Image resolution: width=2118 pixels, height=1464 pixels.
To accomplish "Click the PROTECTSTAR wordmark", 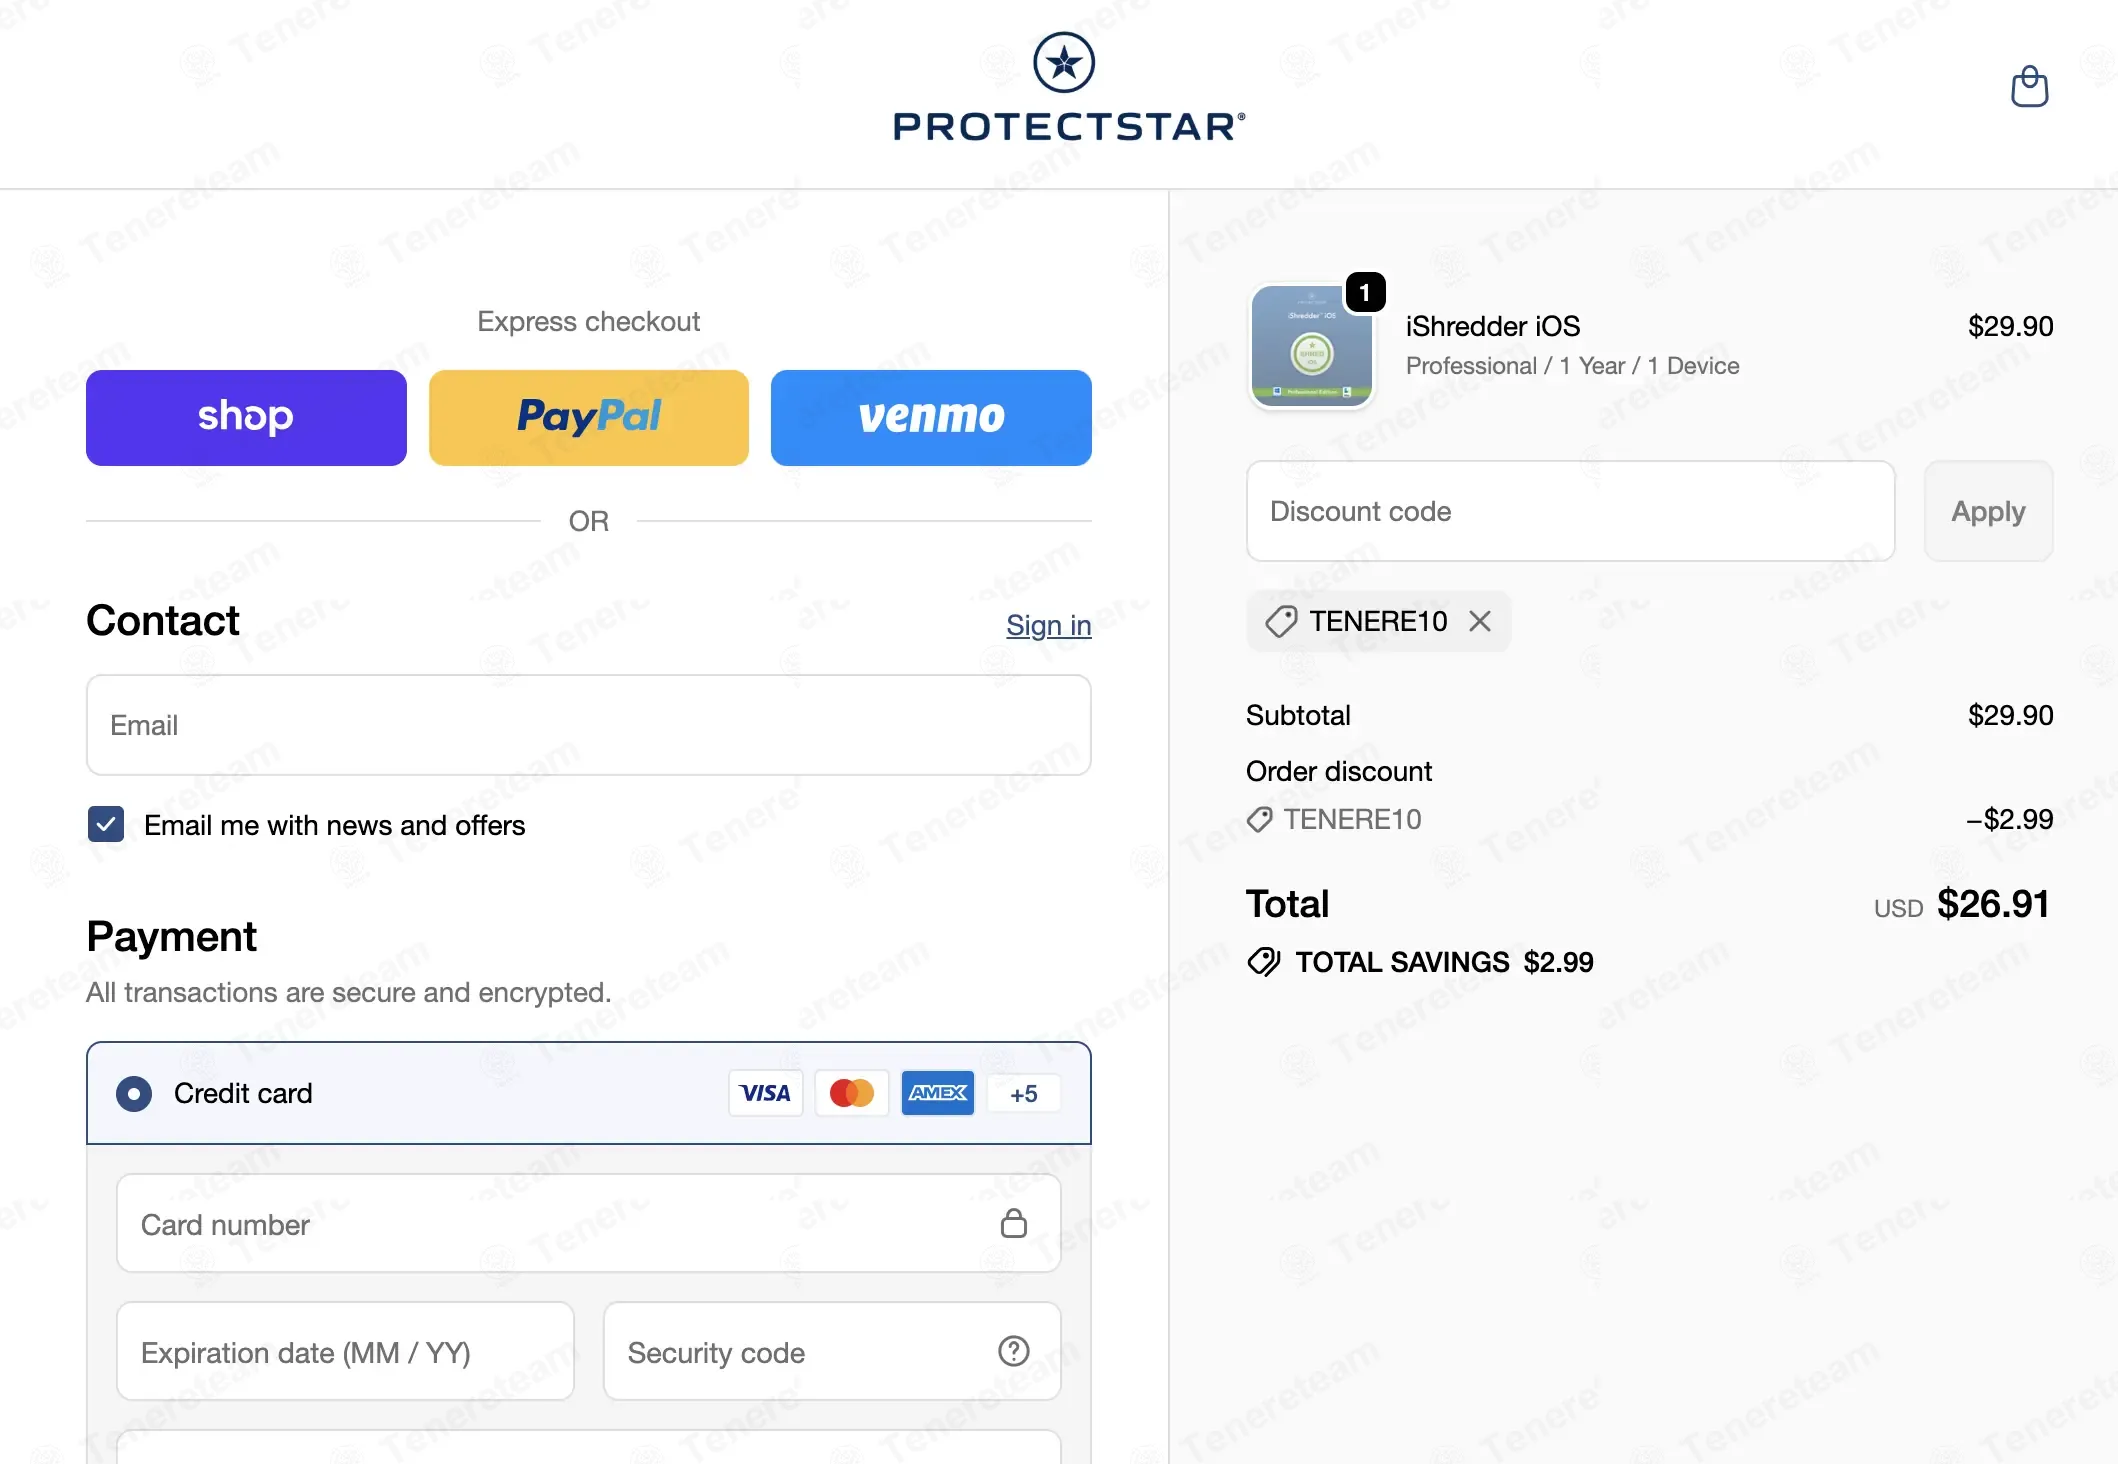I will click(x=1069, y=126).
